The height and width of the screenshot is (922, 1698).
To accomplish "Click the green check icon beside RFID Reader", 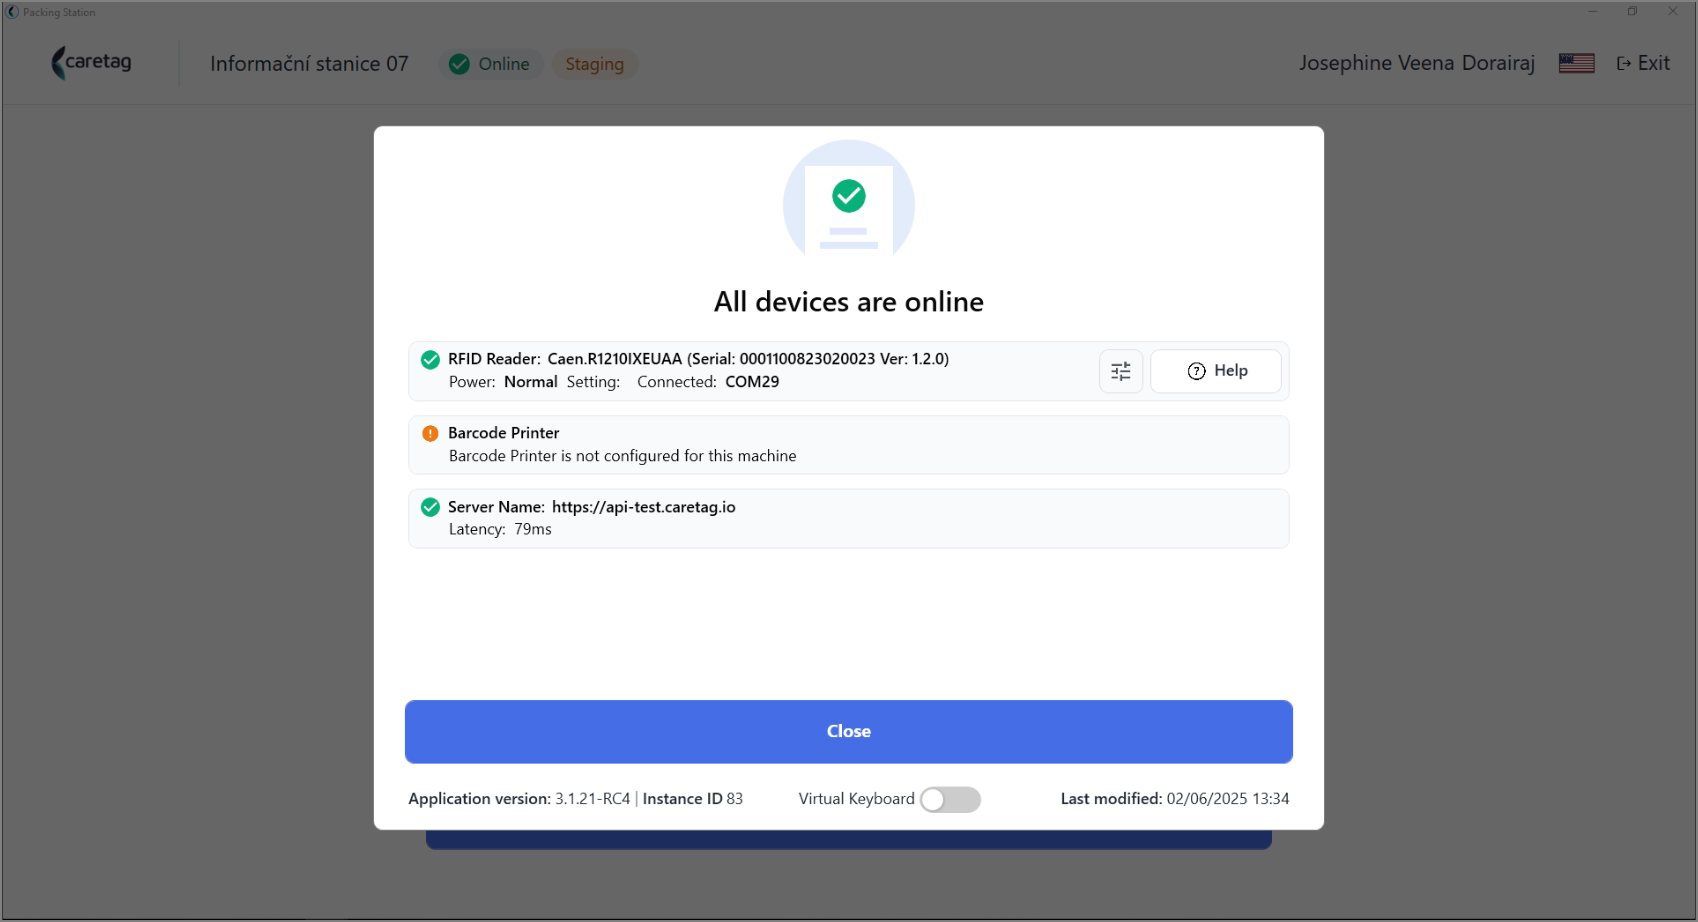I will (430, 359).
